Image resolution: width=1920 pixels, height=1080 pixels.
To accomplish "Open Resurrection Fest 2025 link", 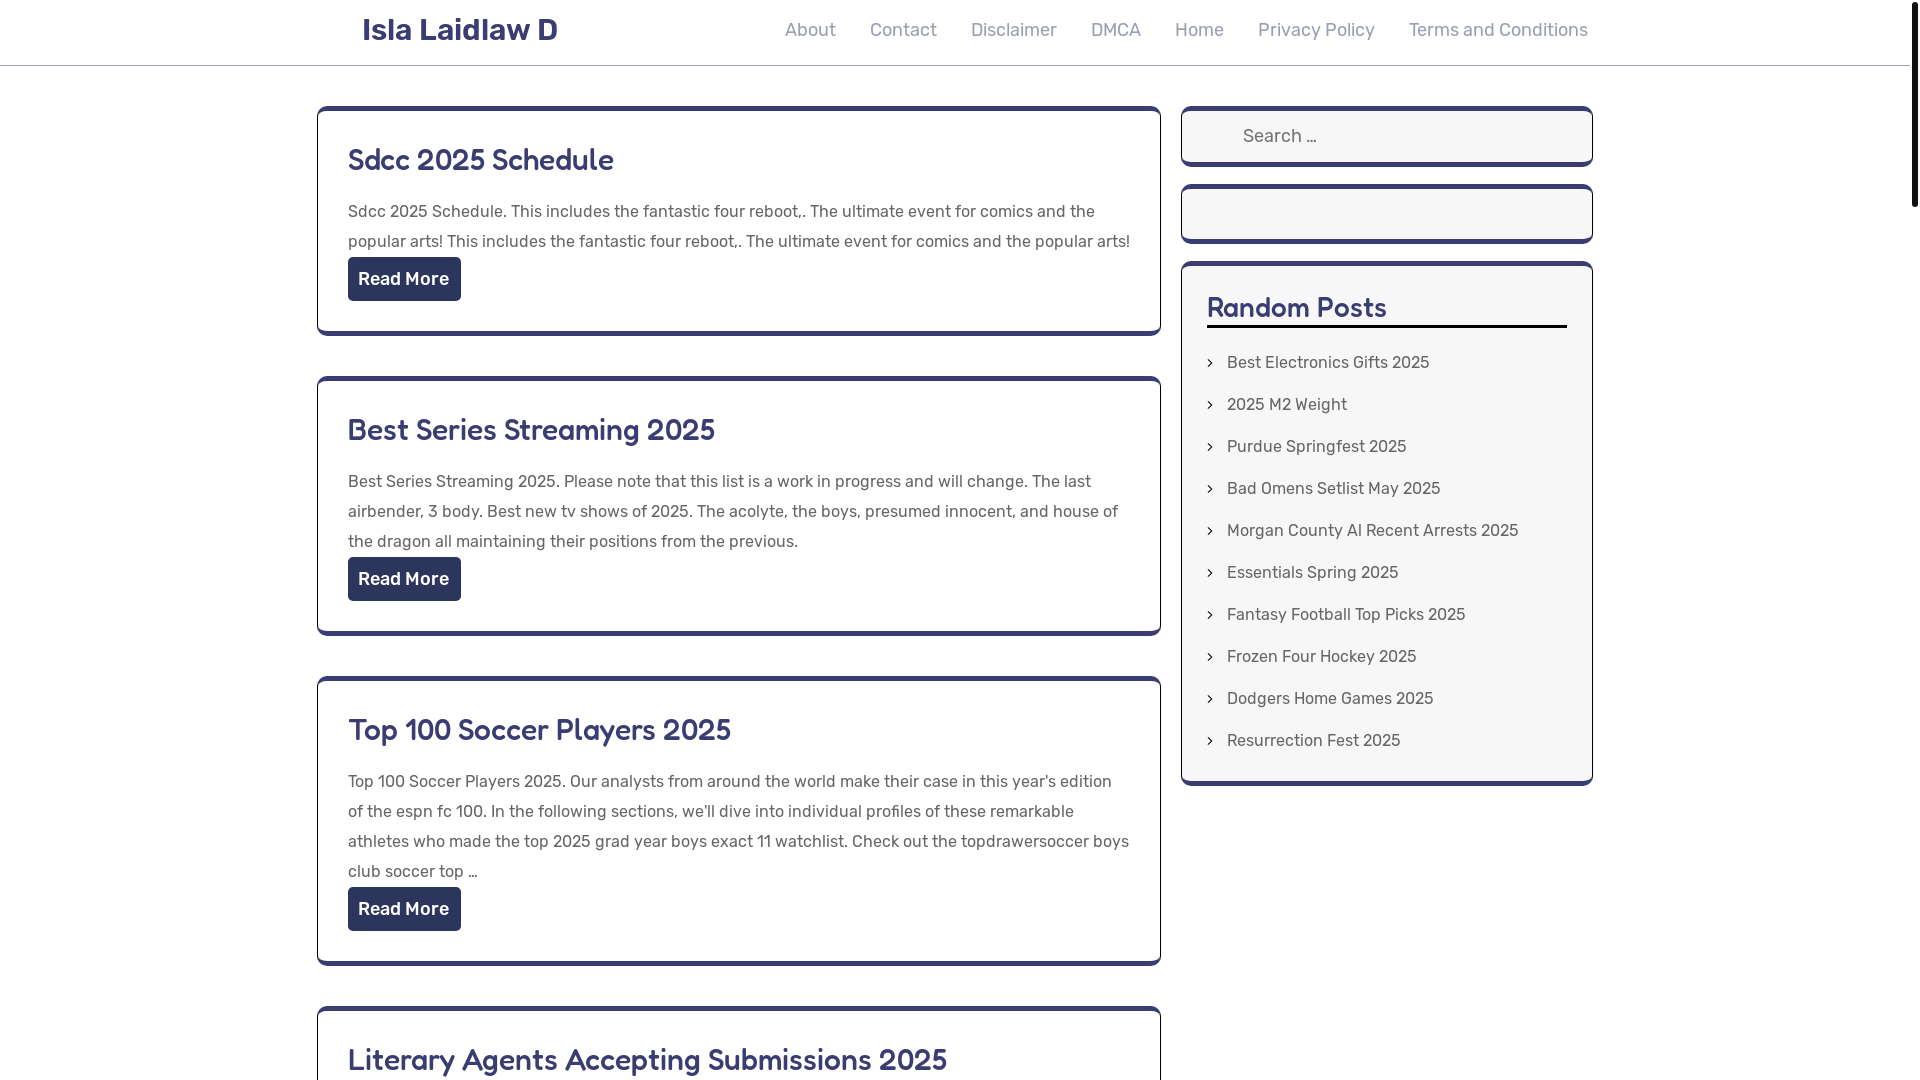I will point(1313,741).
